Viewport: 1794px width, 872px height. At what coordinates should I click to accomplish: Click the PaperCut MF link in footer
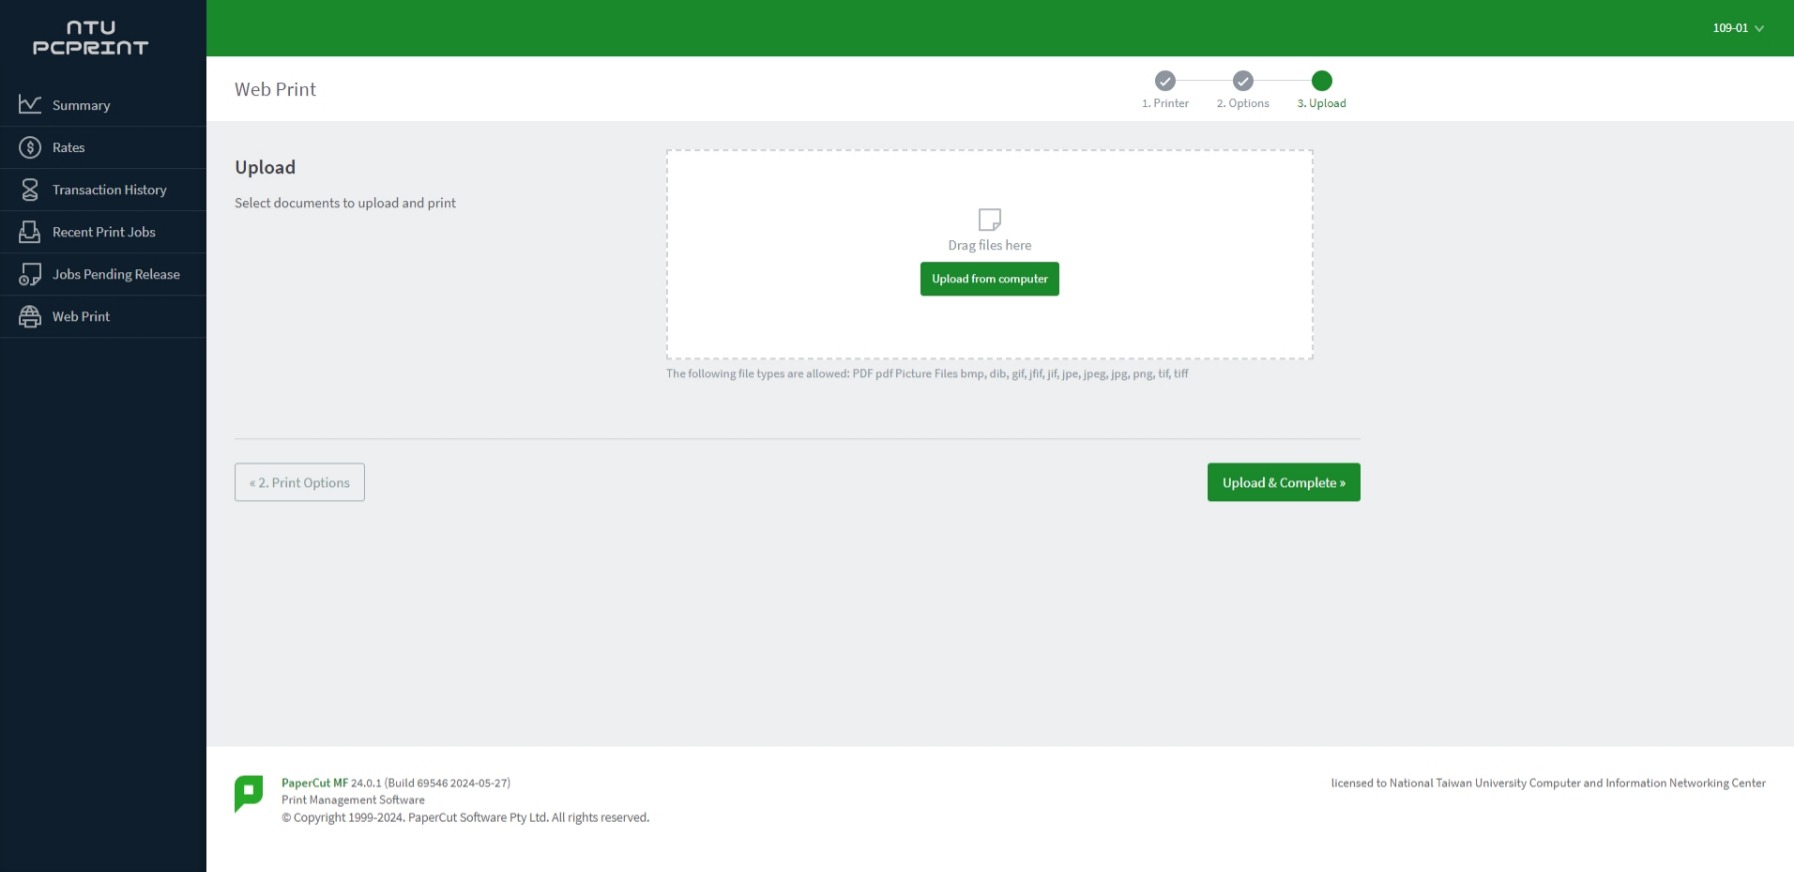pos(315,783)
